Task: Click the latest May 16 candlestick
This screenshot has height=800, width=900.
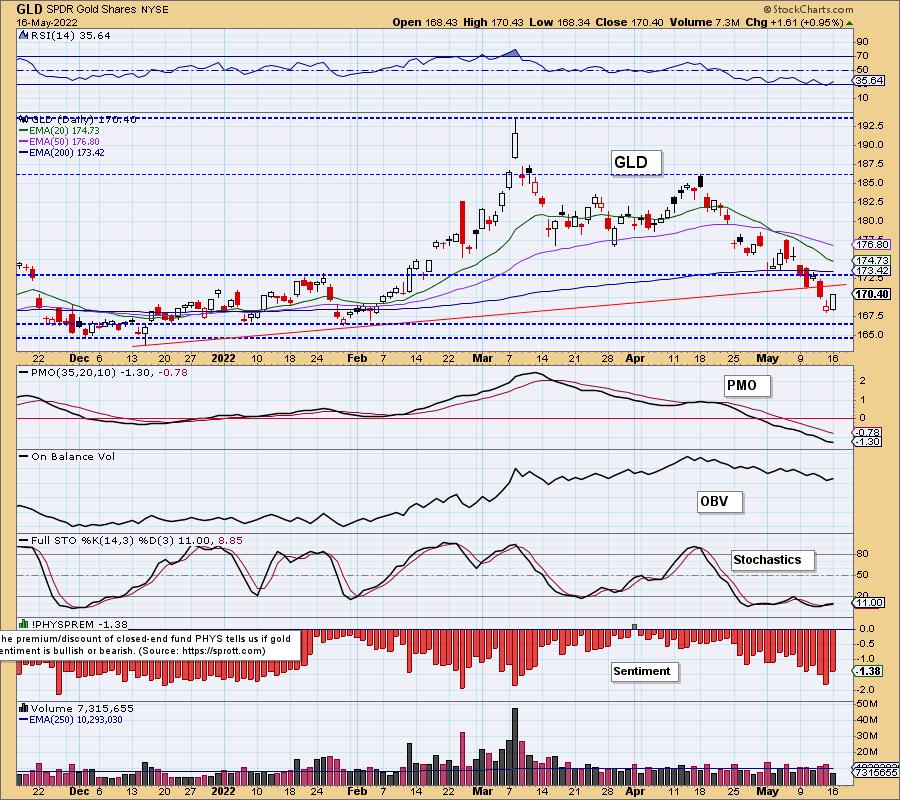Action: coord(833,301)
